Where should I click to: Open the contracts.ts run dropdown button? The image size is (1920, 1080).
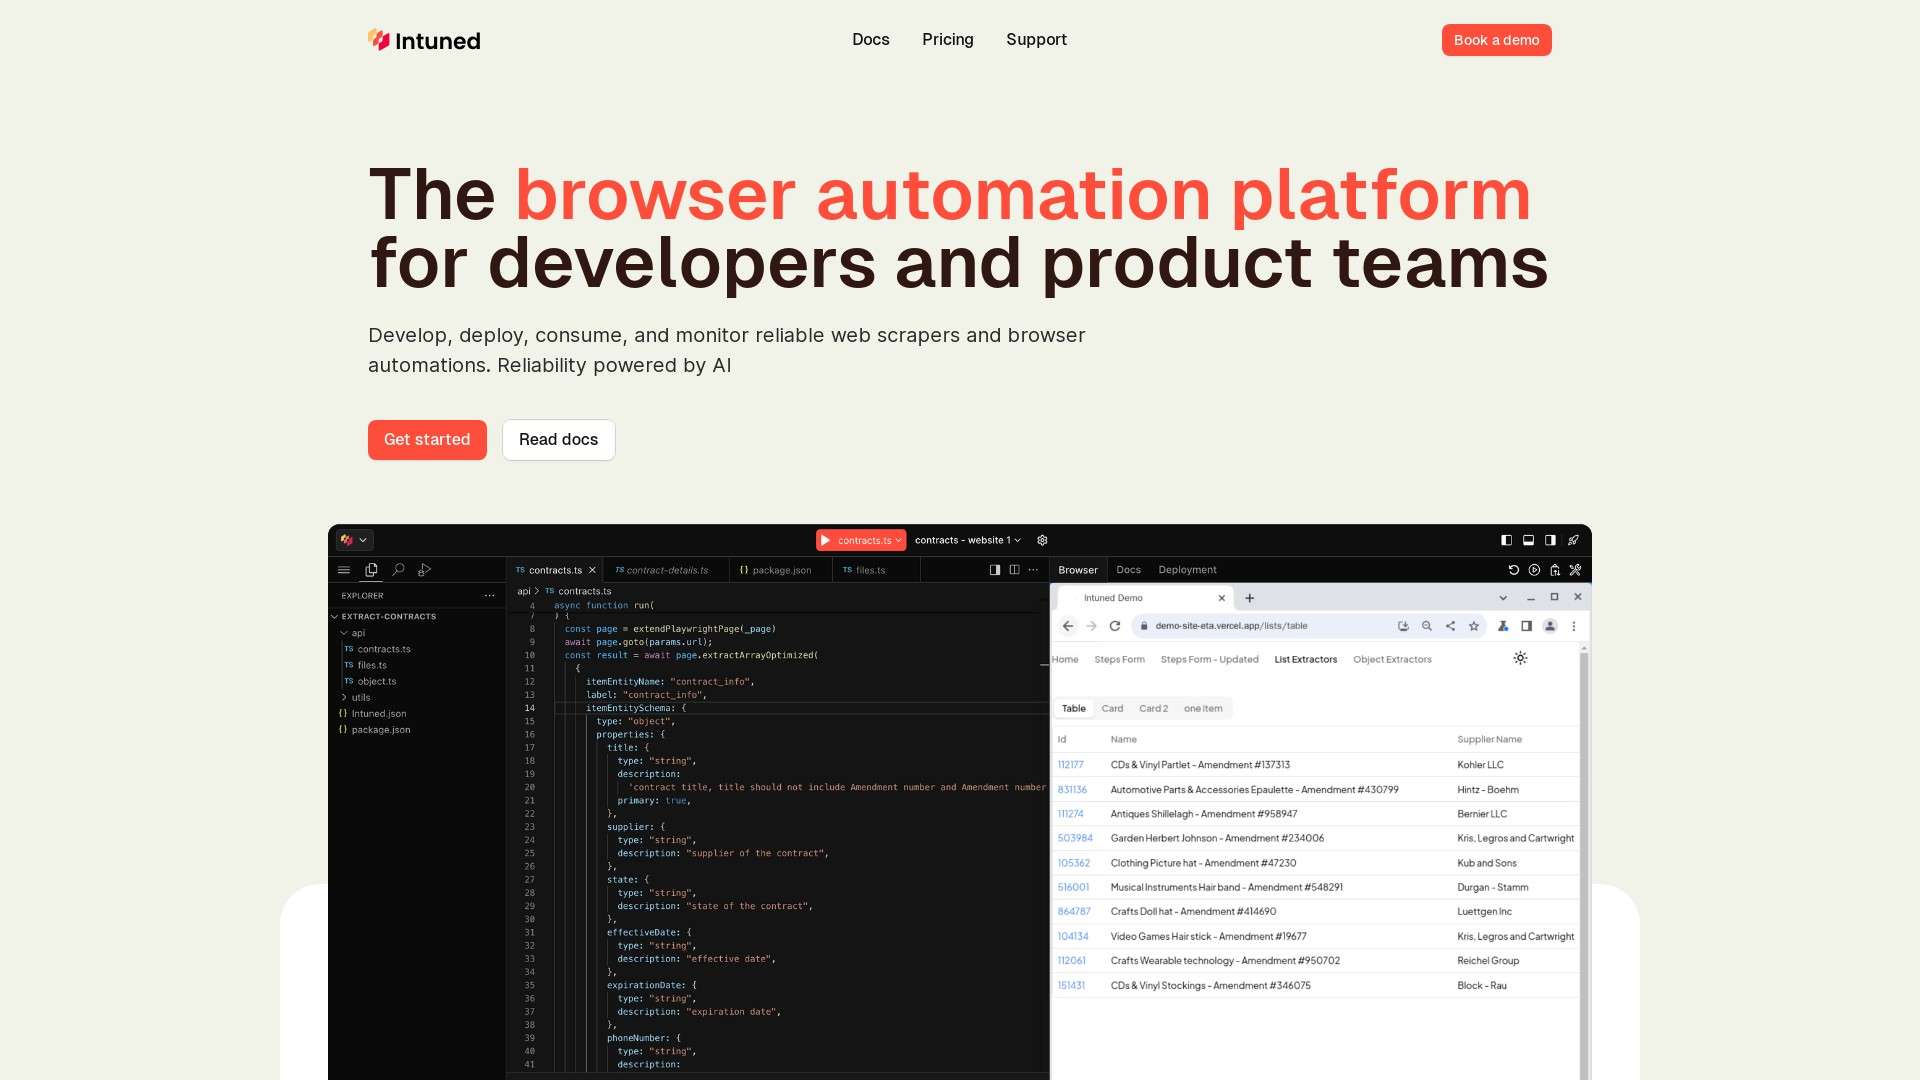point(861,540)
